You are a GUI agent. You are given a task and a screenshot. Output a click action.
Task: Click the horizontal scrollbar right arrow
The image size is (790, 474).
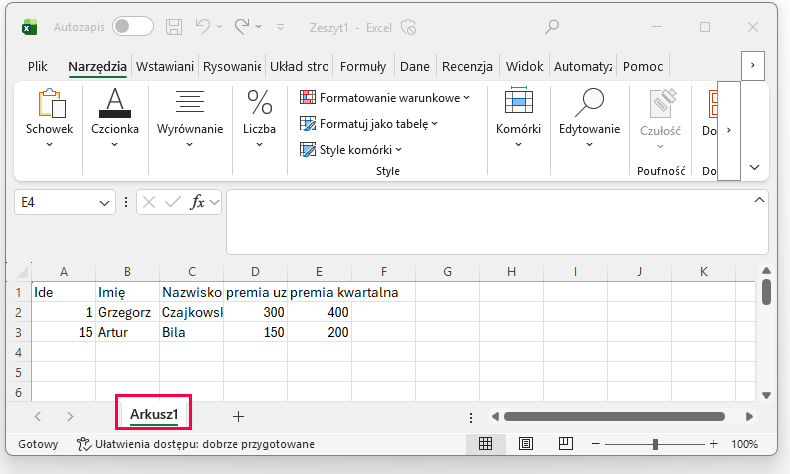point(749,417)
